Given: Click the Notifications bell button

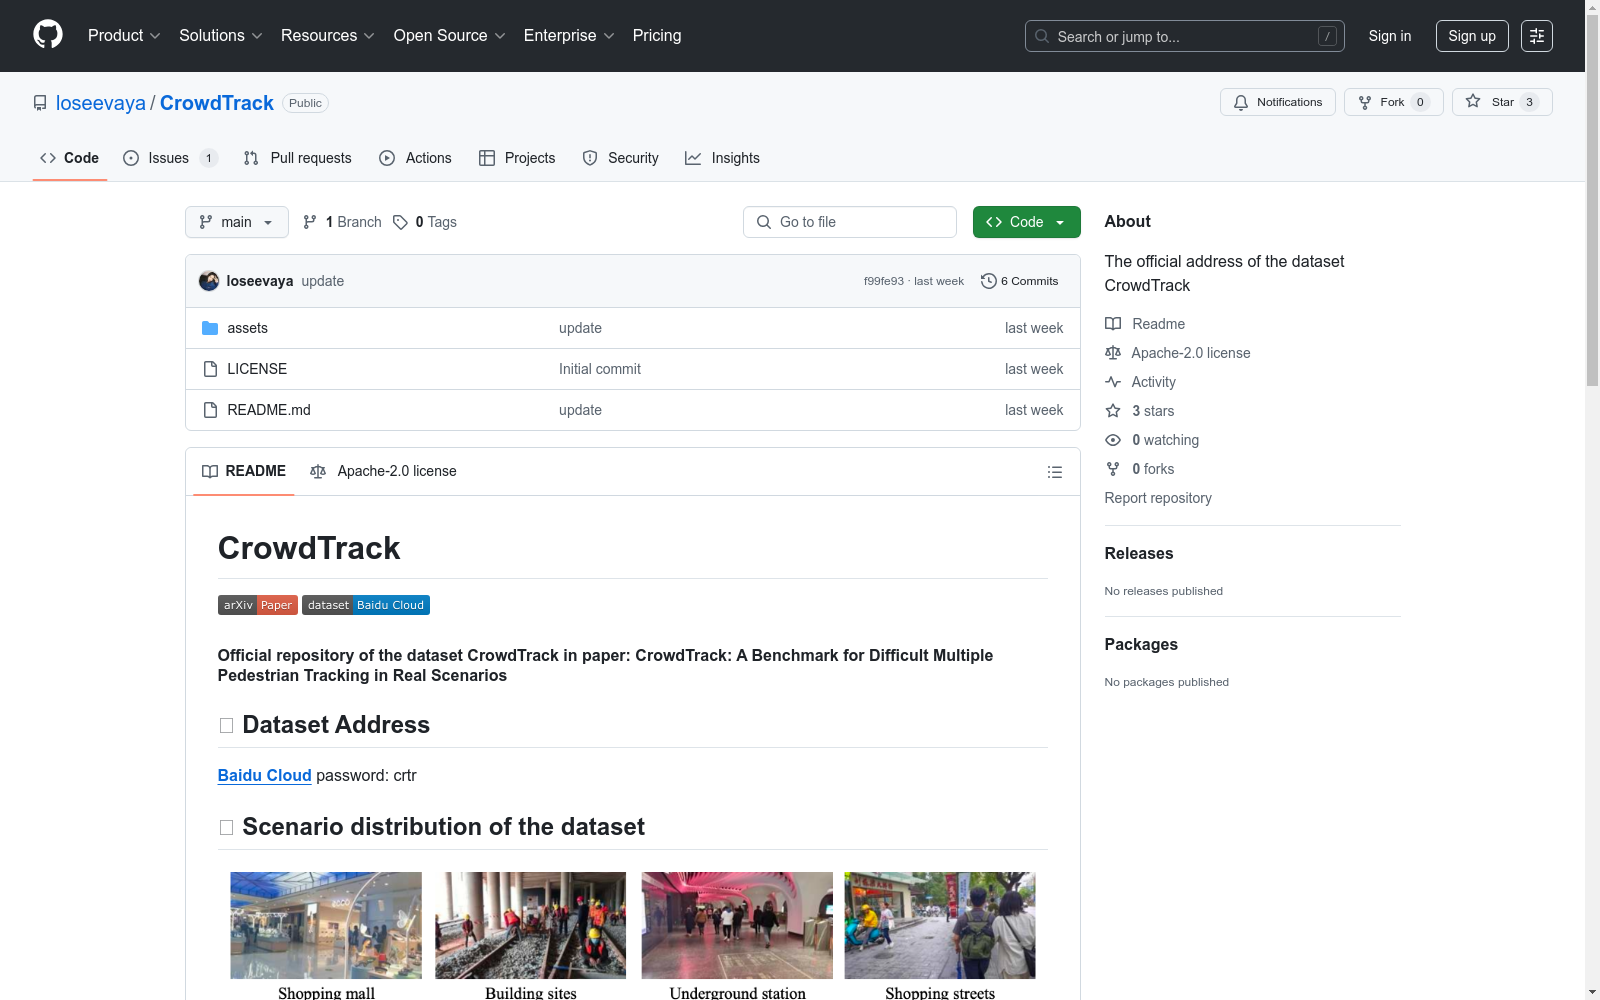Looking at the screenshot, I should [1277, 102].
